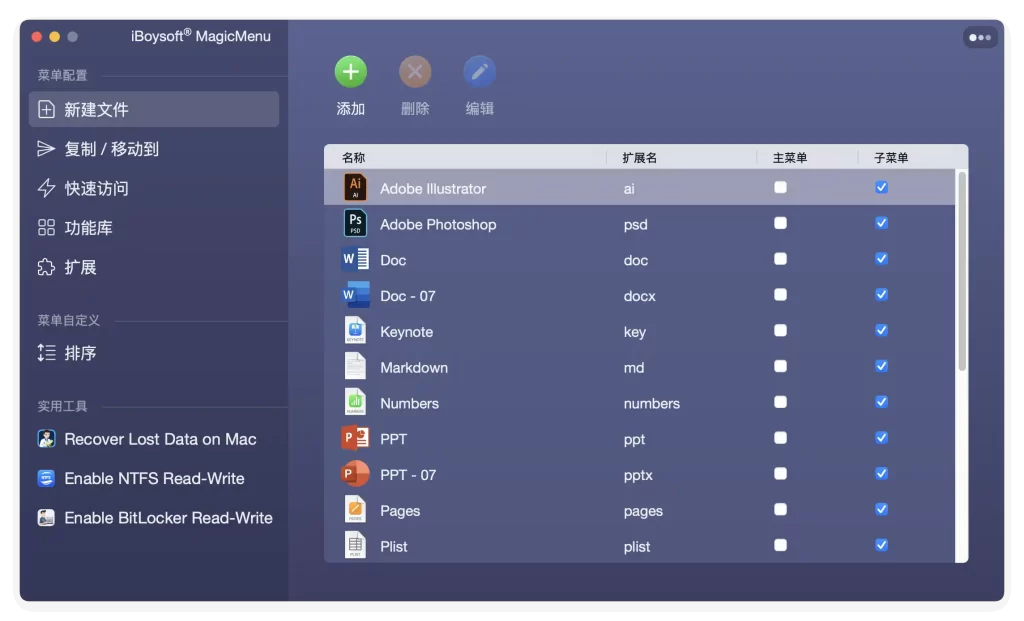Click the Recover Lost Data on Mac icon
The width and height of the screenshot is (1024, 621).
point(46,439)
